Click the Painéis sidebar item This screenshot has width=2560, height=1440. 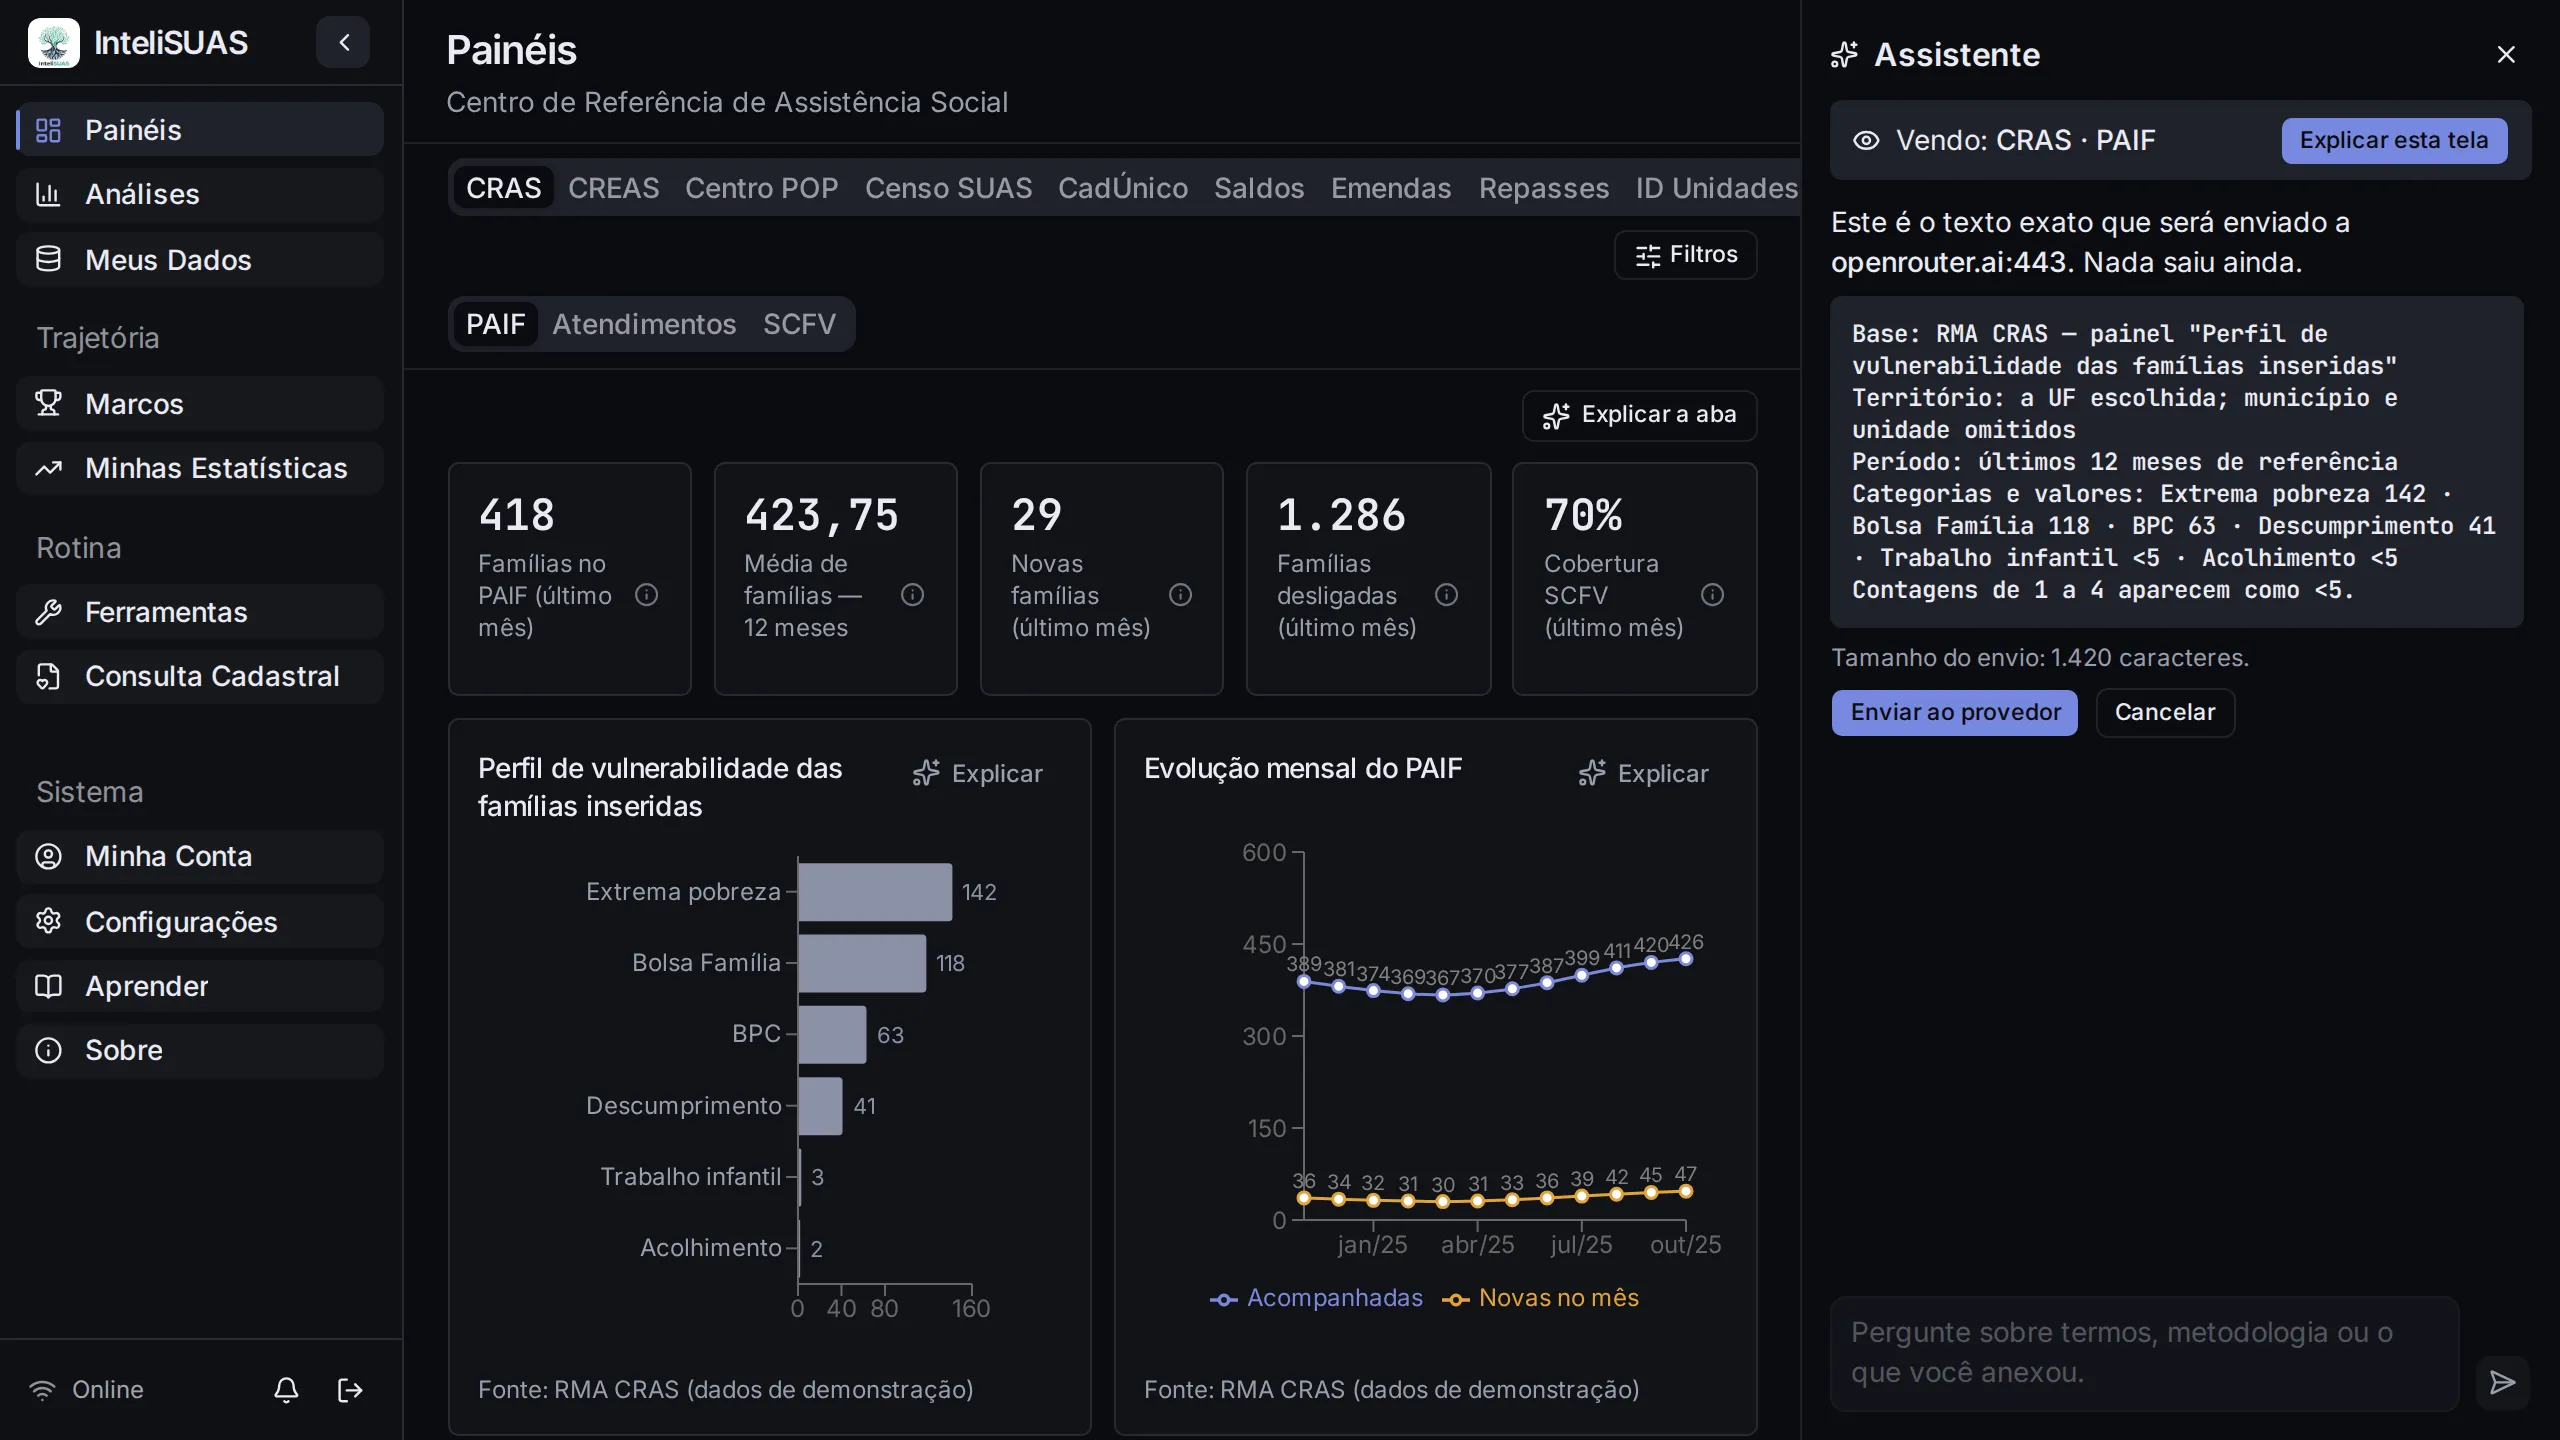[x=200, y=130]
